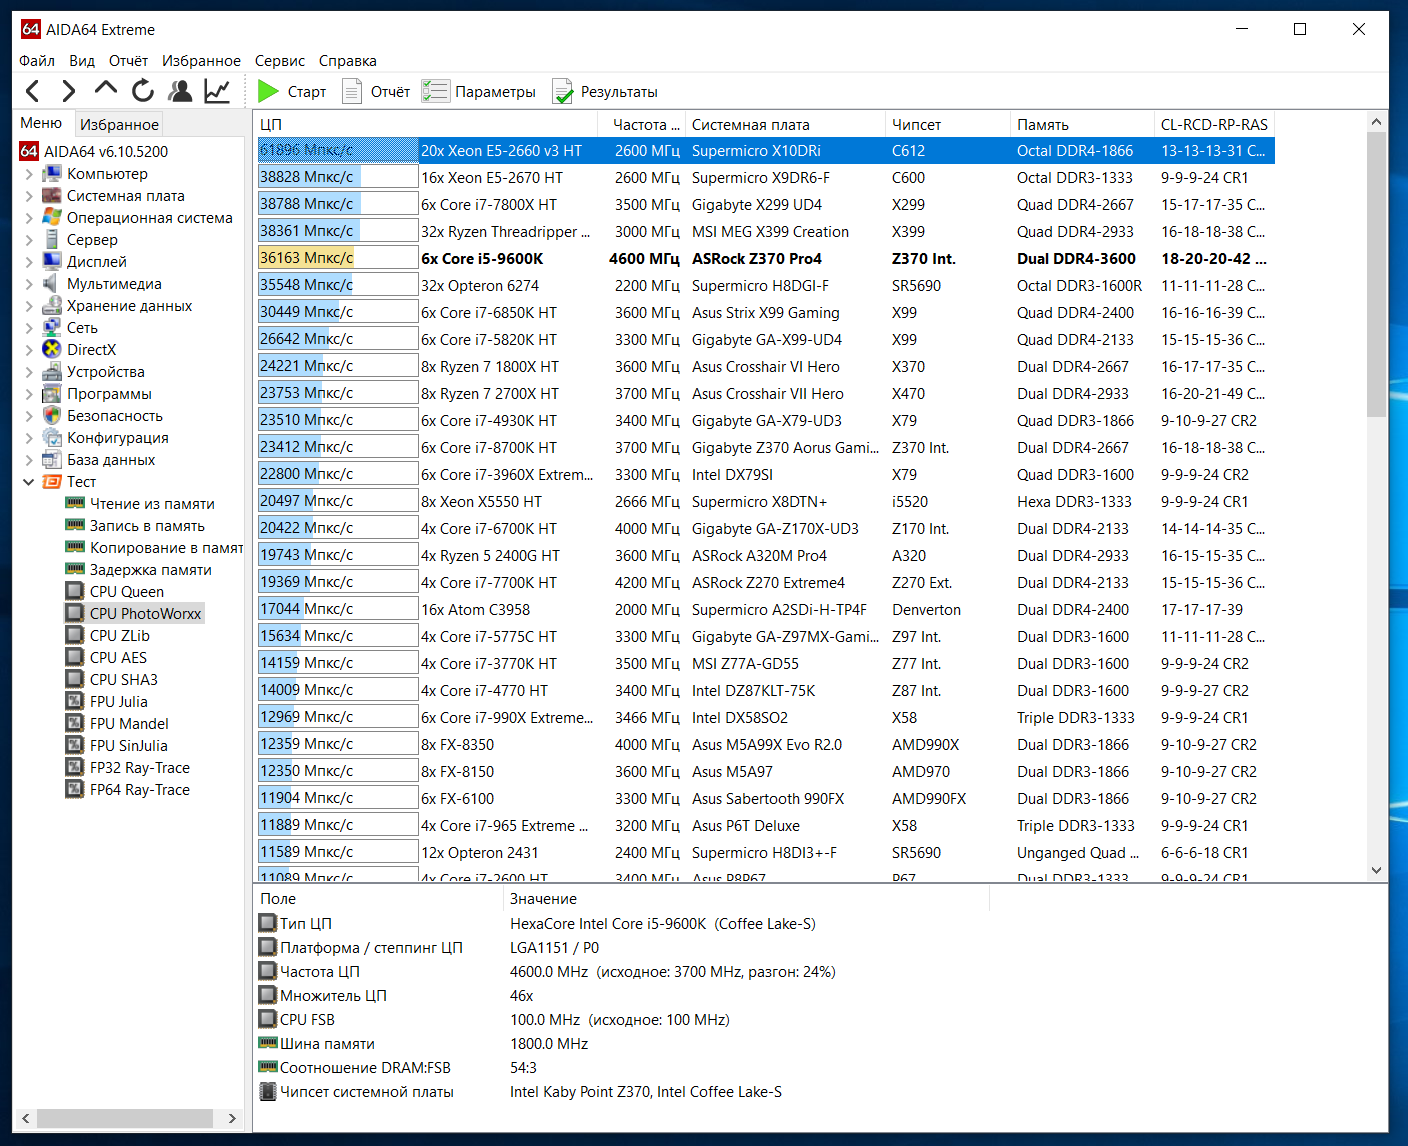Expand the Устройства tree node
The width and height of the screenshot is (1408, 1146).
tap(29, 371)
